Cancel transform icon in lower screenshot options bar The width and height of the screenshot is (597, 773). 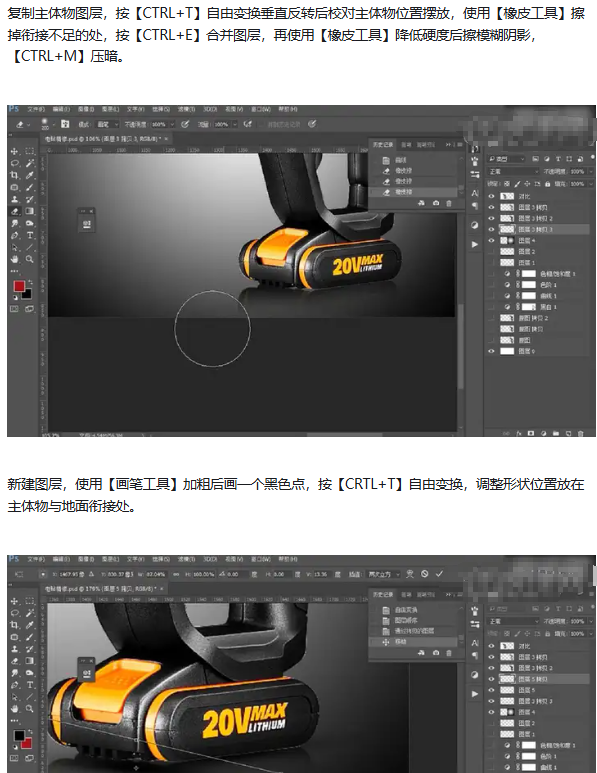424,574
